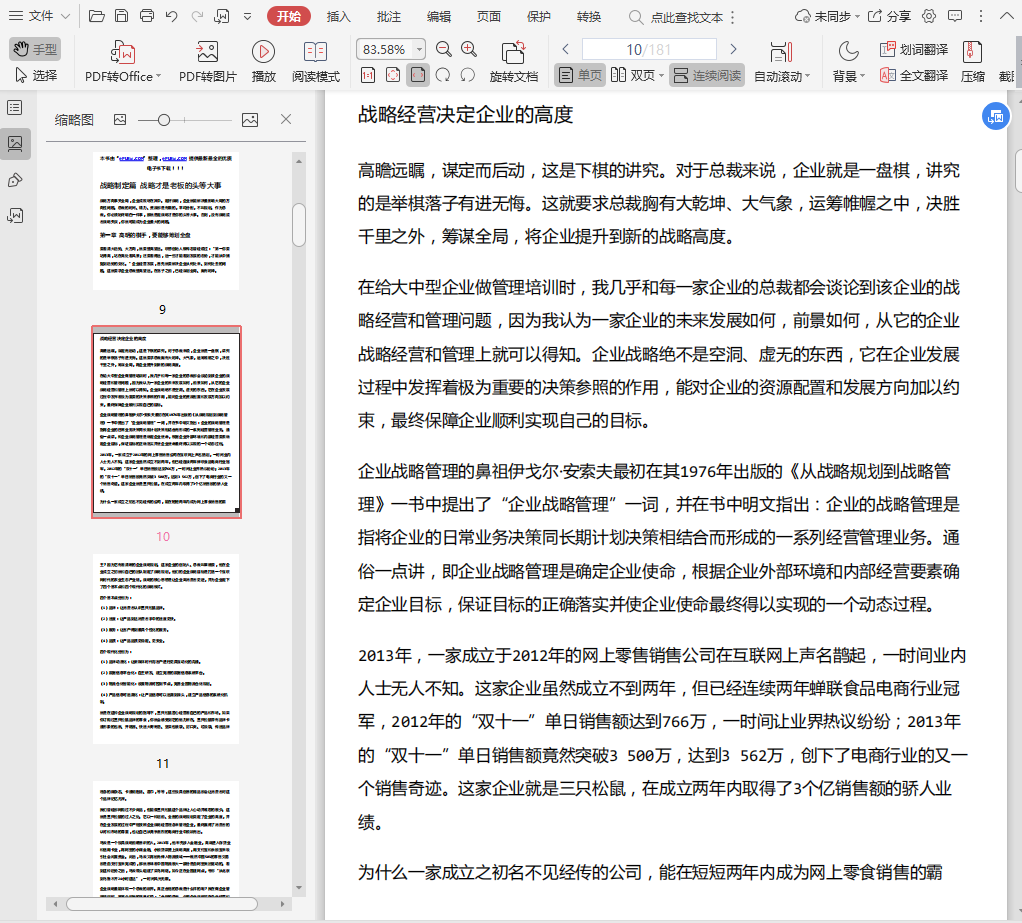Click the 分享 share button
Image resolution: width=1022 pixels, height=923 pixels.
[x=890, y=16]
